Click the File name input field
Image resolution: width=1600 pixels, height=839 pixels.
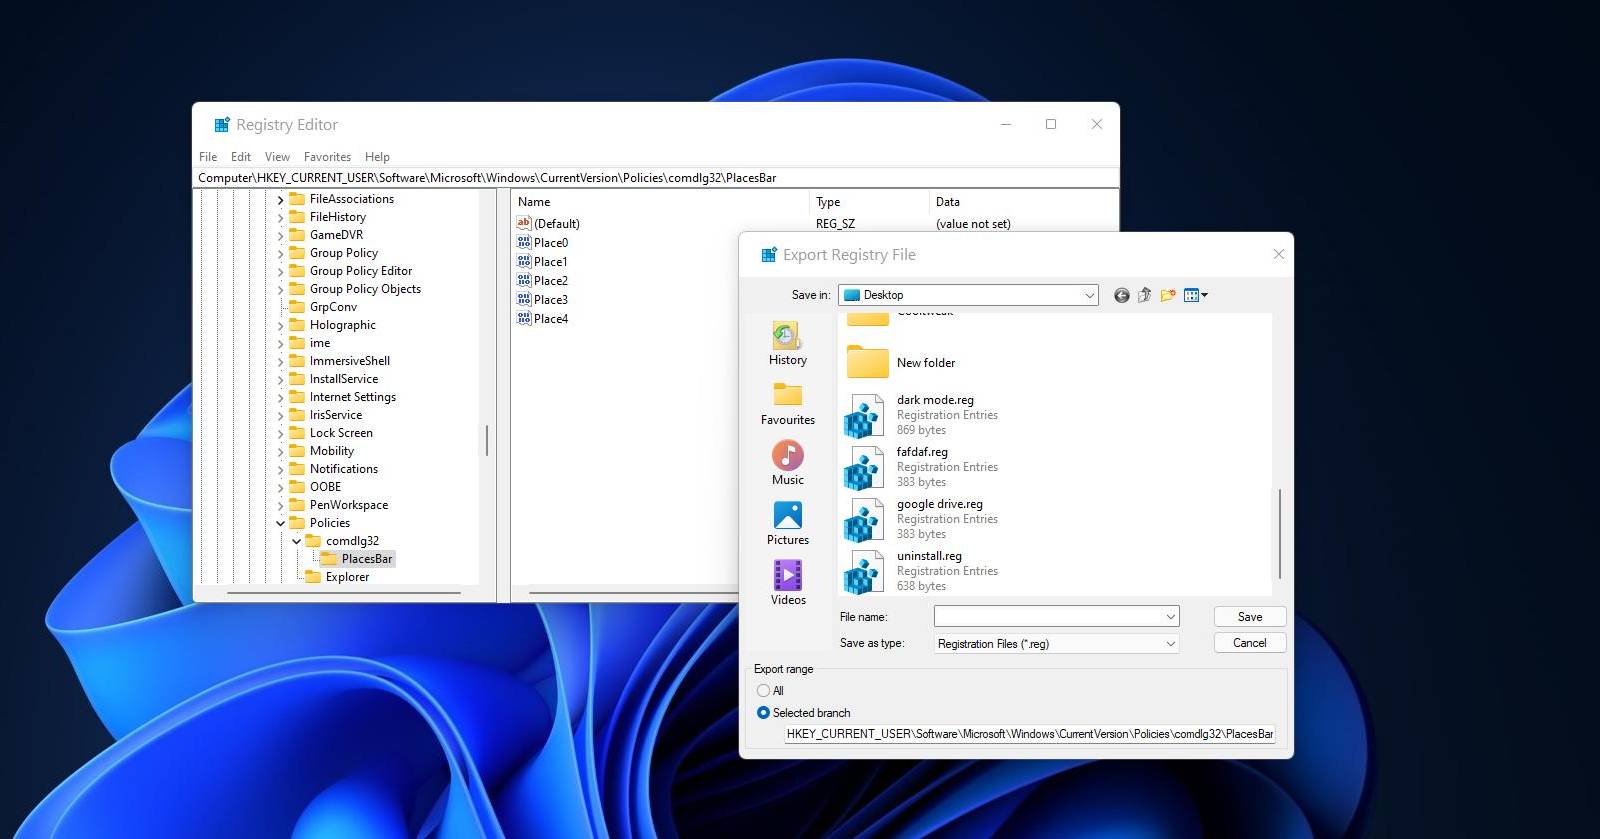point(1046,617)
